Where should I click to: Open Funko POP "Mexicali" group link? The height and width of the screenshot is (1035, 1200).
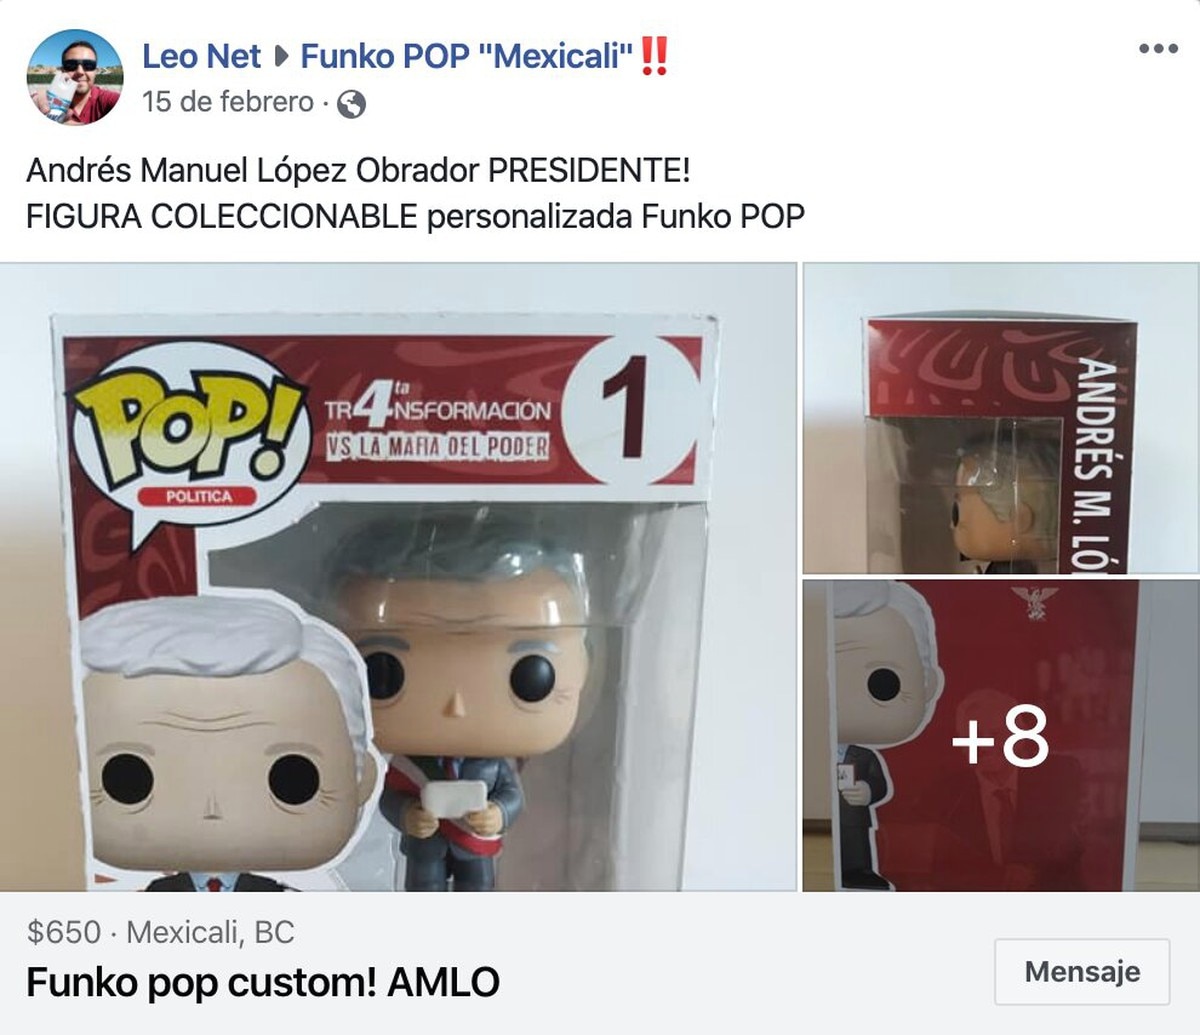467,56
